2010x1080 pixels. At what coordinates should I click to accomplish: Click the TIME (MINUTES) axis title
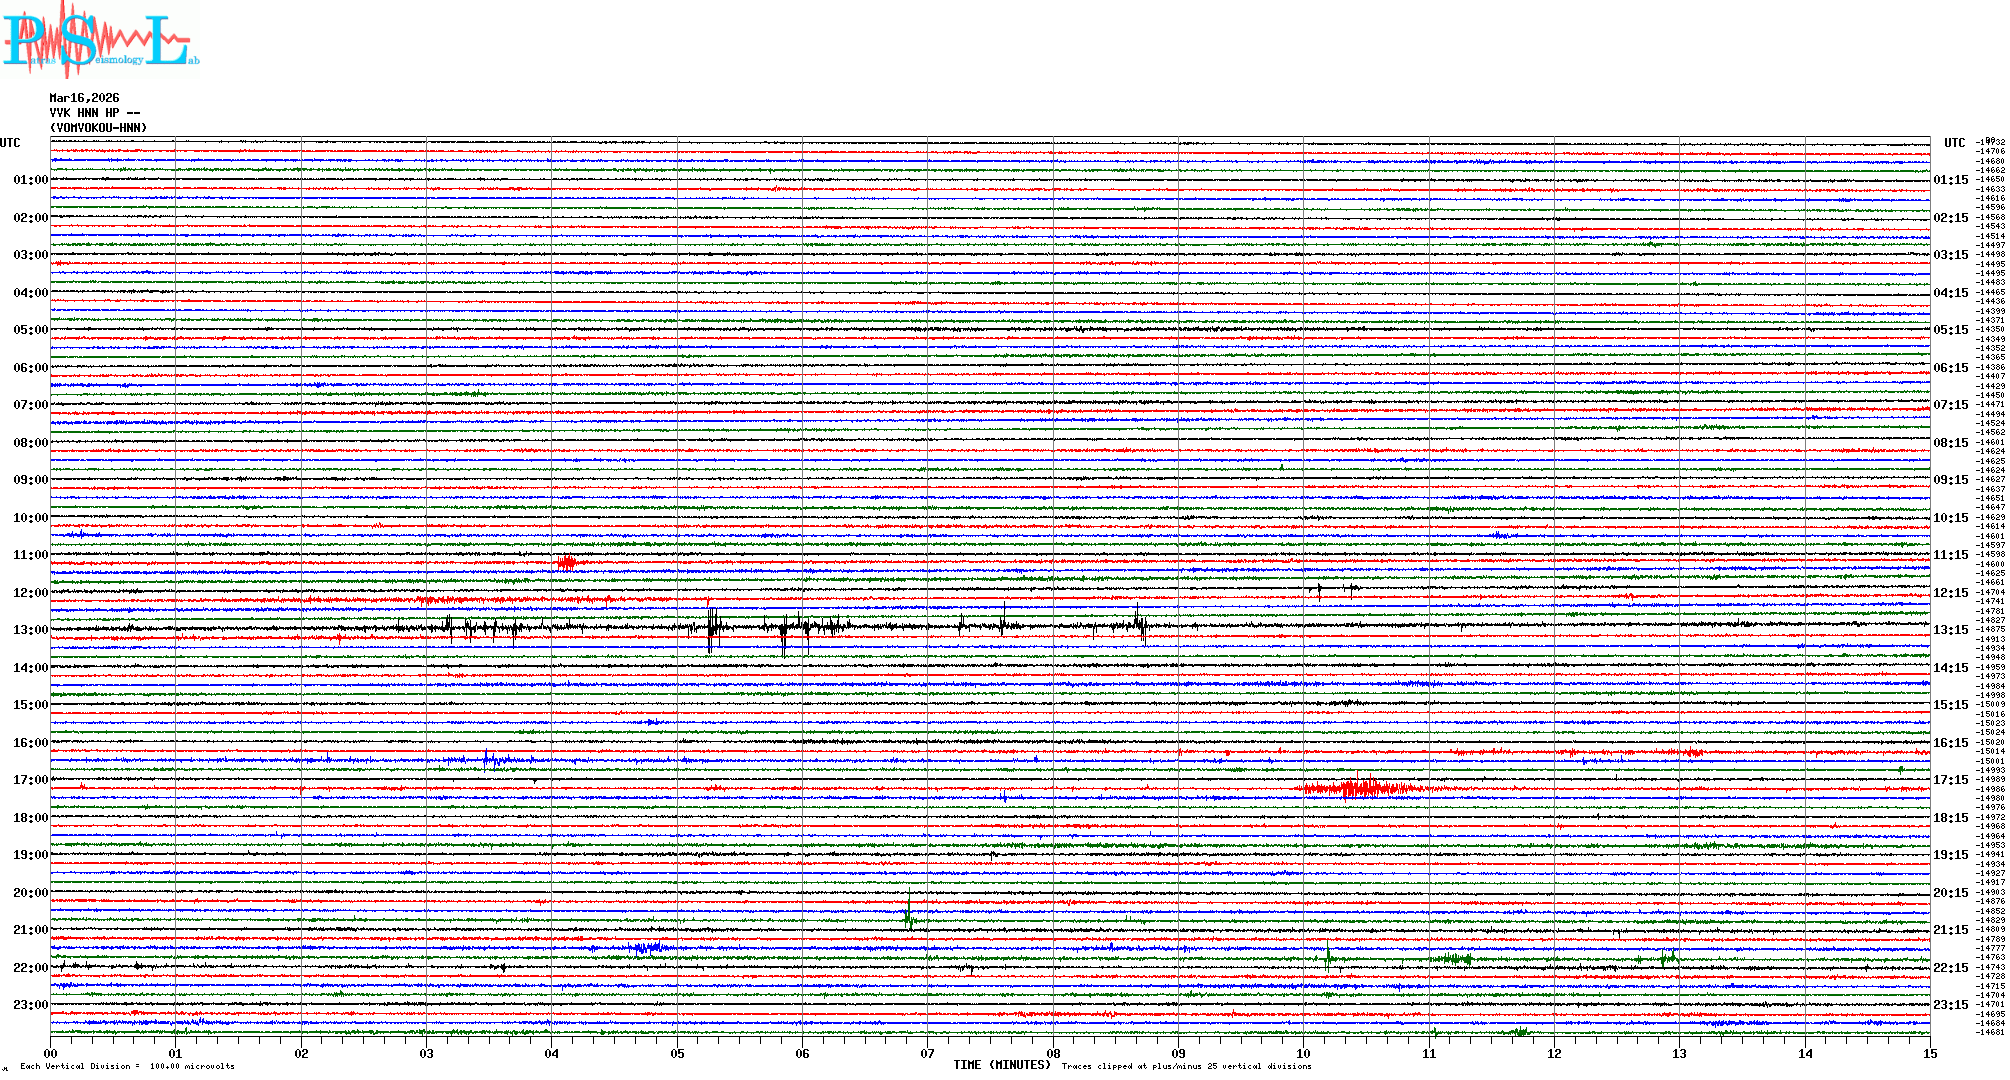coord(1001,1065)
